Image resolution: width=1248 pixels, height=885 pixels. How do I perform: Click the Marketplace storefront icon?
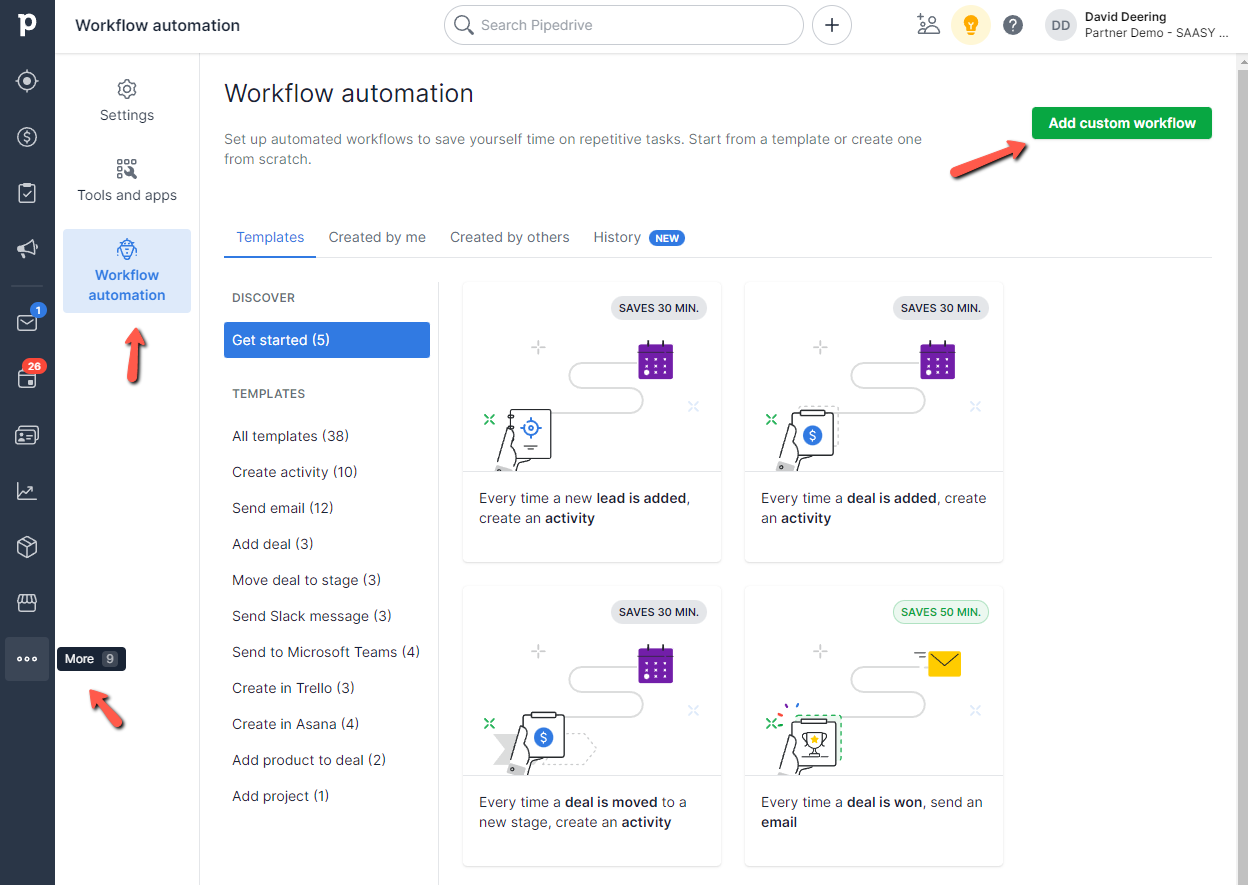27,603
